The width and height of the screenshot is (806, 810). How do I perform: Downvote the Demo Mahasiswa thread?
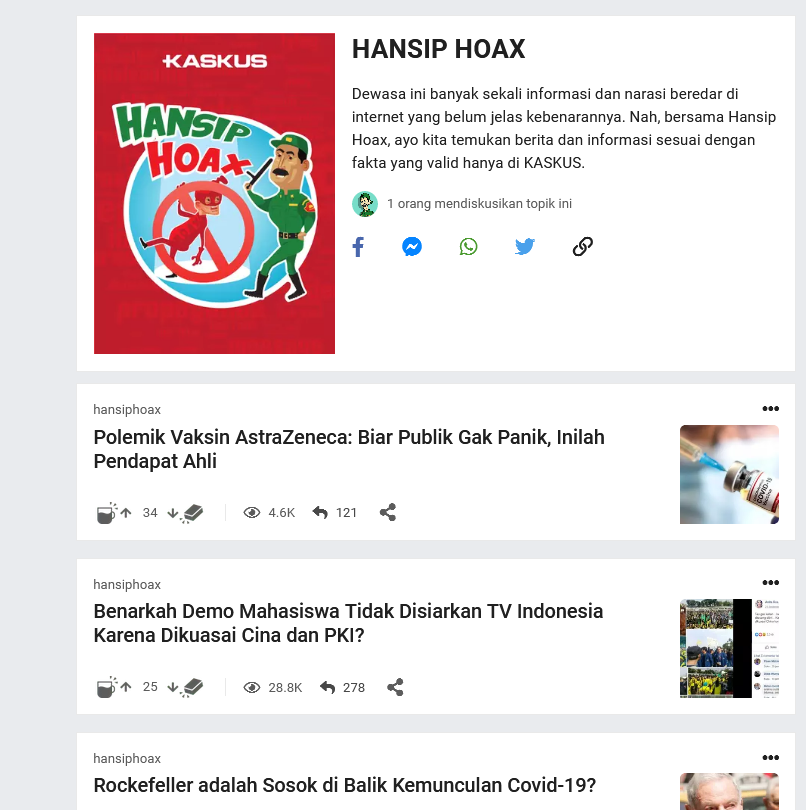(185, 687)
